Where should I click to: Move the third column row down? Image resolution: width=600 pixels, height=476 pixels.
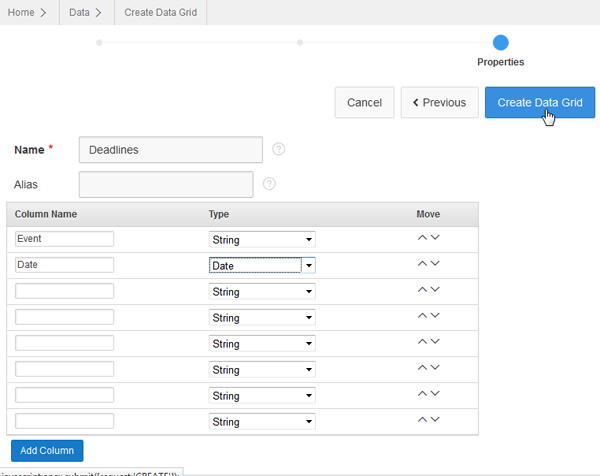pyautogui.click(x=435, y=290)
